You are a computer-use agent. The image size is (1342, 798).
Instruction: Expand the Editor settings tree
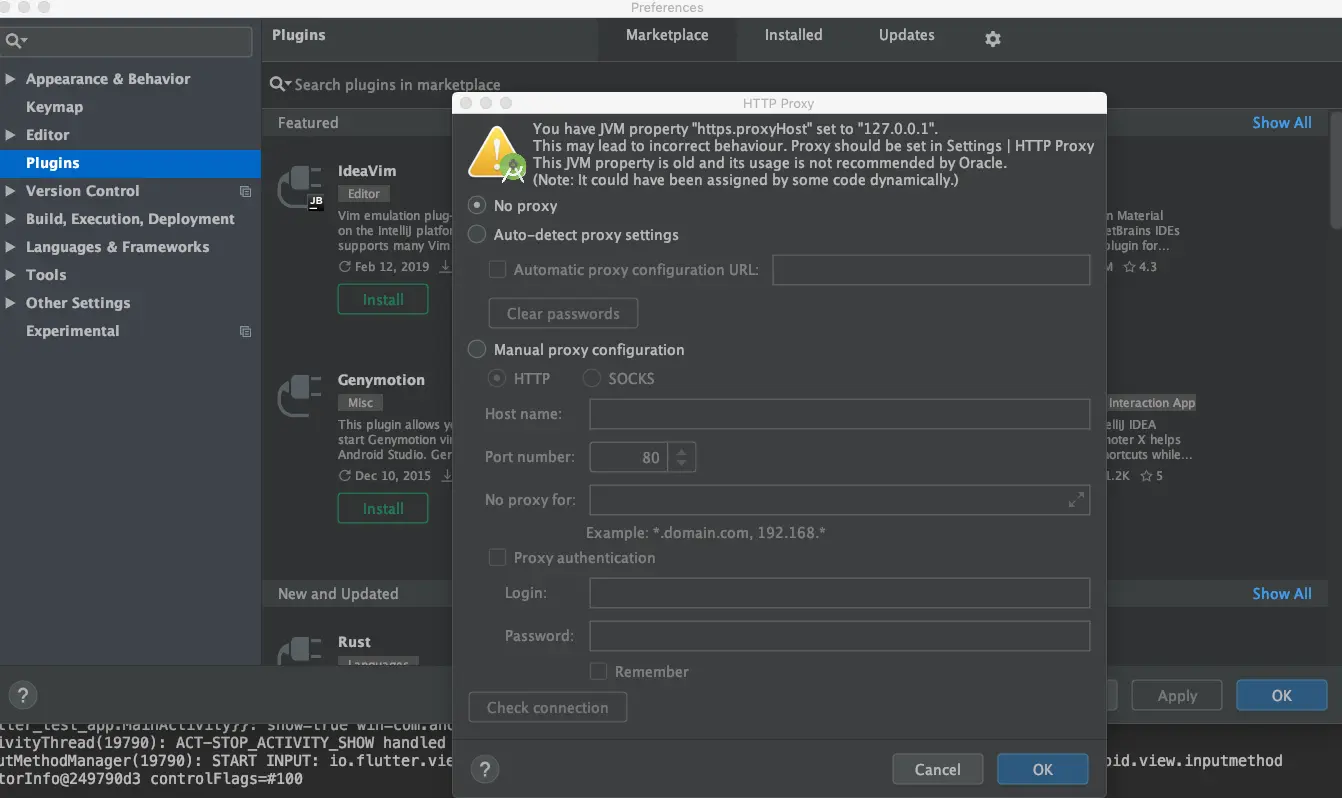coord(10,135)
